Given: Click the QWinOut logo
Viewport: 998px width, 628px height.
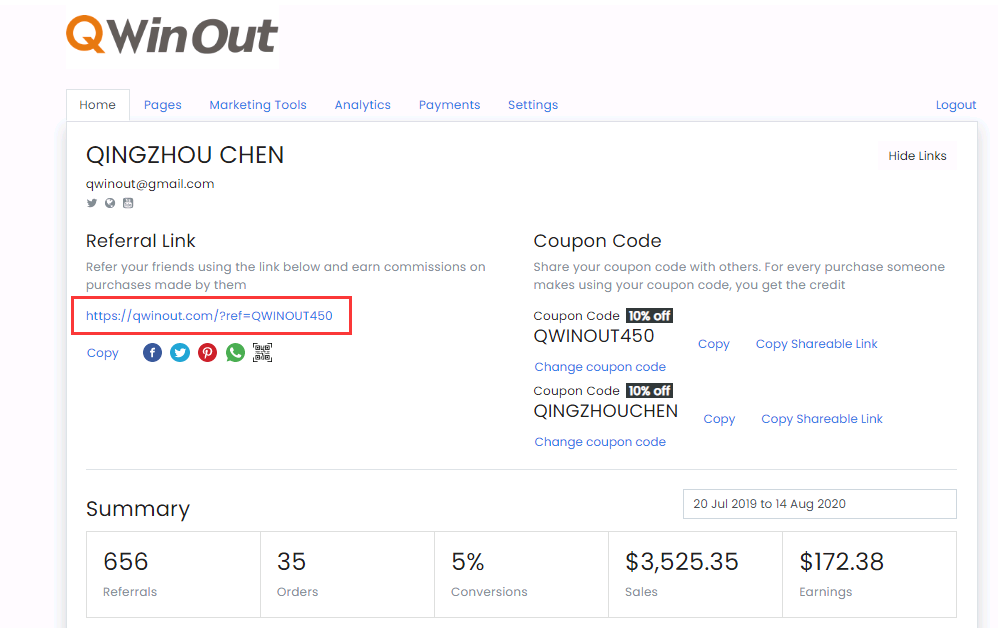Looking at the screenshot, I should 172,36.
